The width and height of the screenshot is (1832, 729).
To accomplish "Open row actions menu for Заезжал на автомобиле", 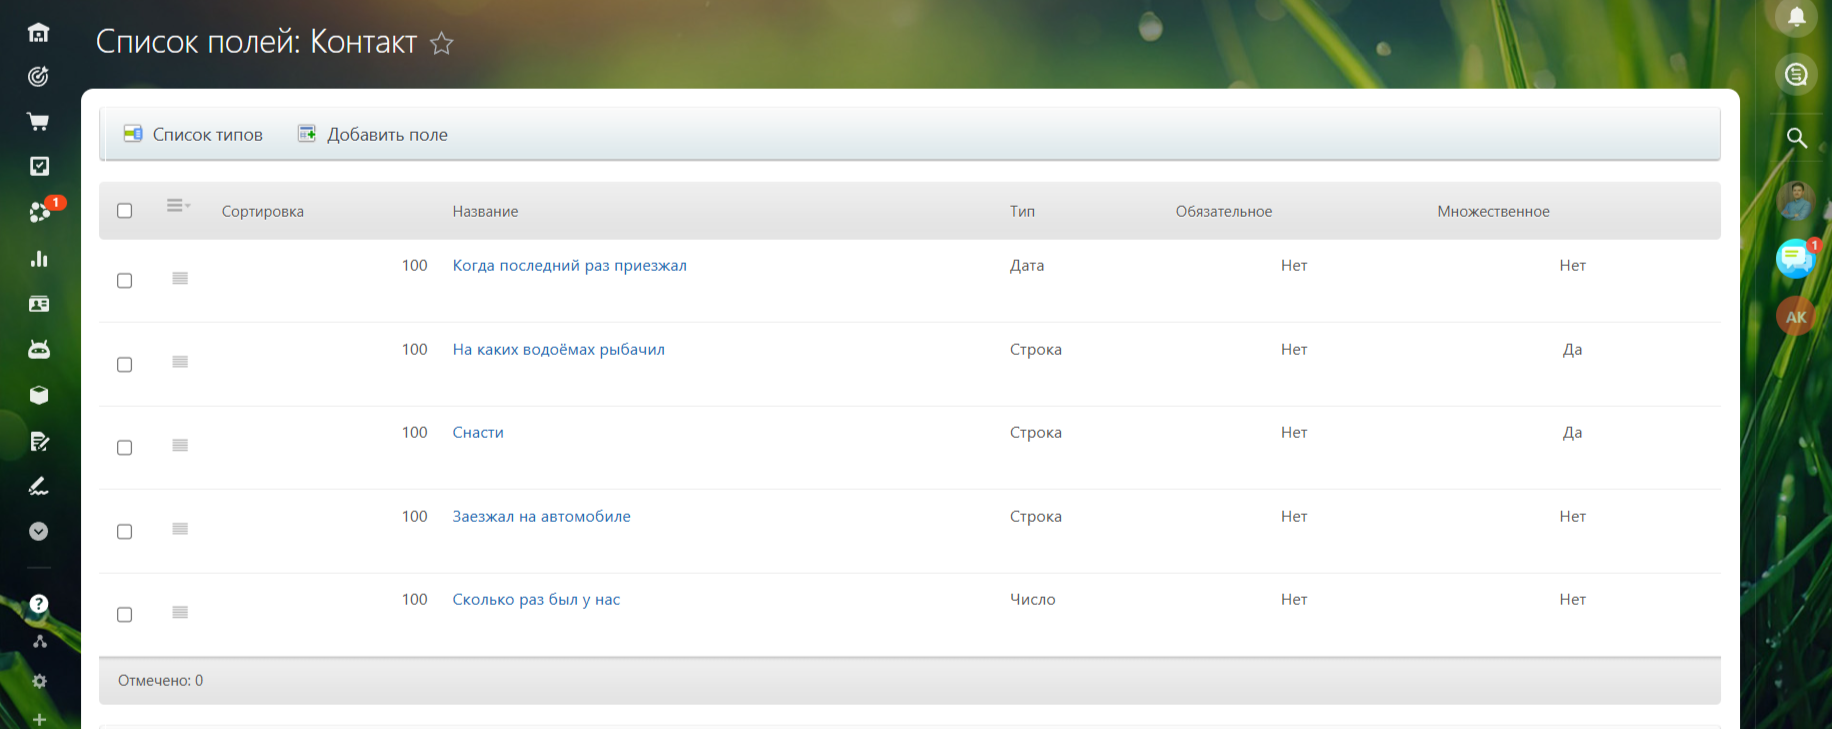I will [x=180, y=529].
